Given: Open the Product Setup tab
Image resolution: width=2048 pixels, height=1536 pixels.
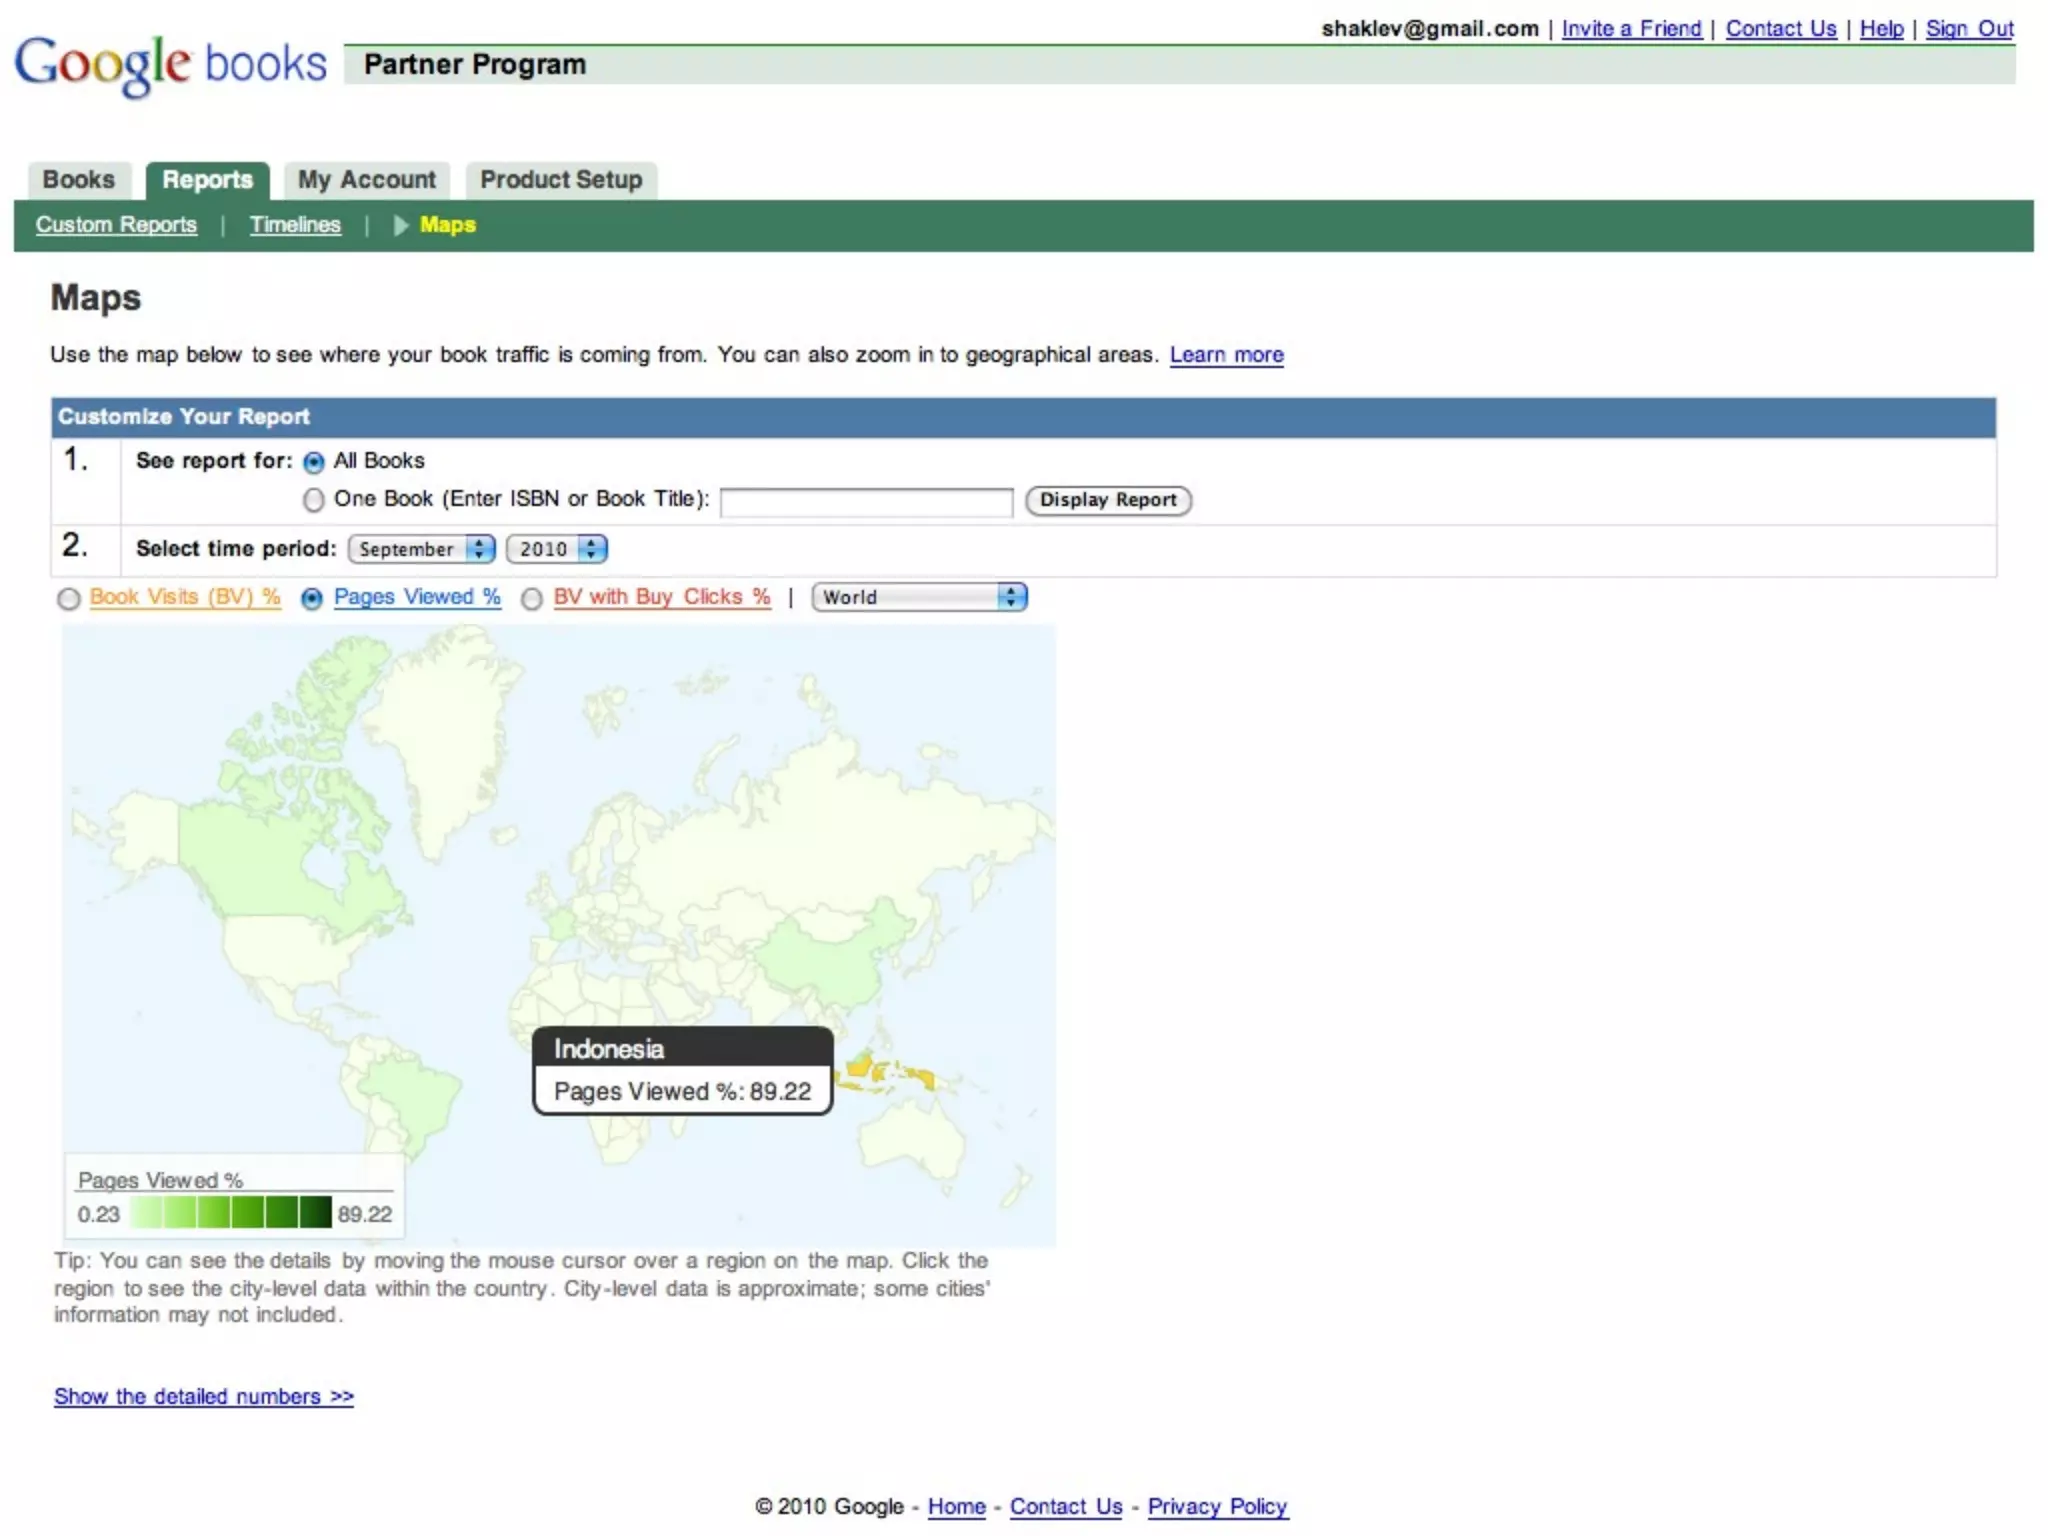Looking at the screenshot, I should 561,180.
